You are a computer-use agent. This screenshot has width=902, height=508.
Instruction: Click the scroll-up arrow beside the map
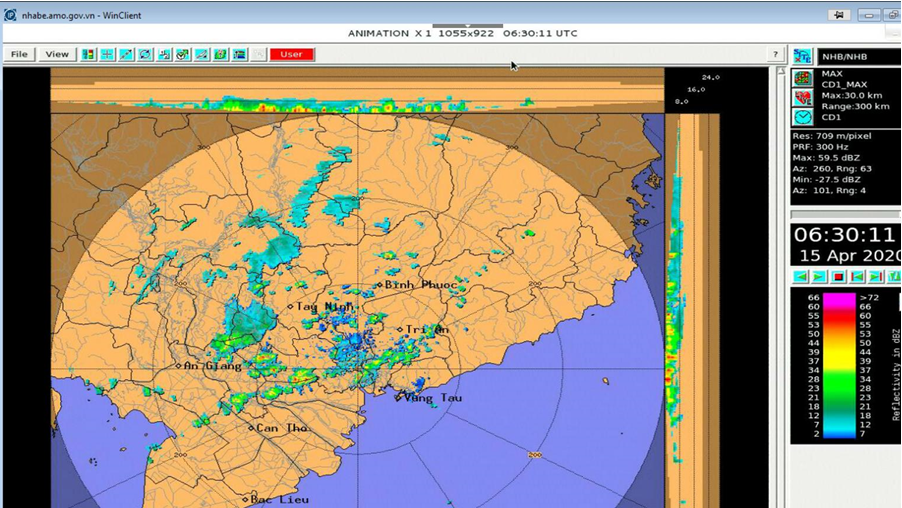781,71
